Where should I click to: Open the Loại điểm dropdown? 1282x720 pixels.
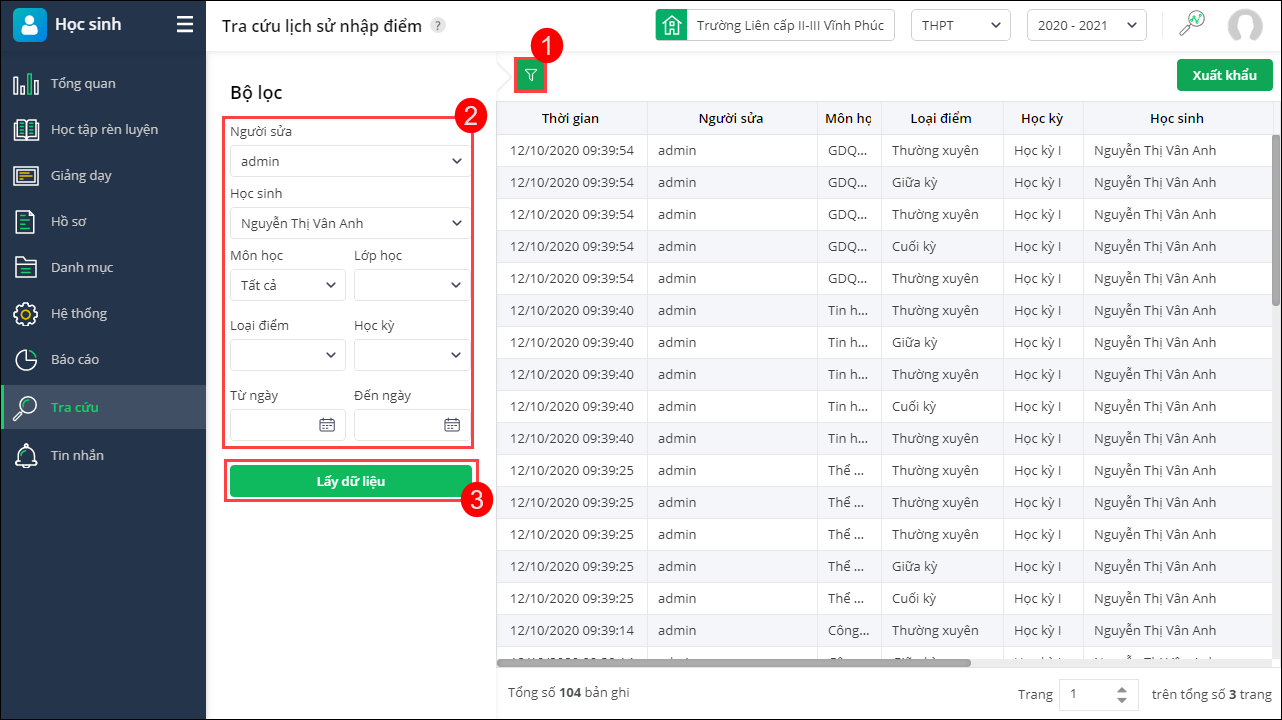coord(288,355)
